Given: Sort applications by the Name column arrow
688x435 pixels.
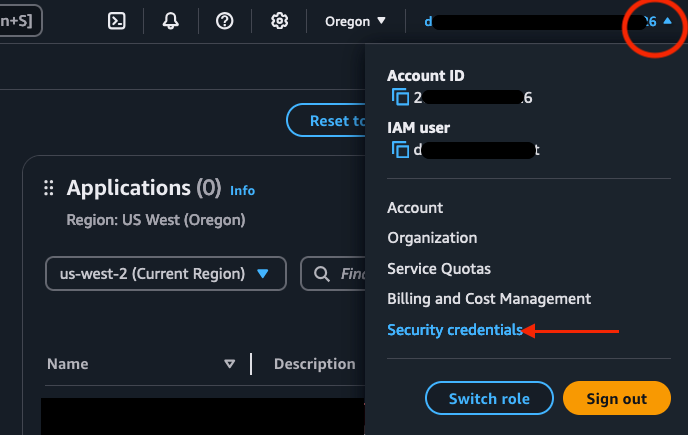Looking at the screenshot, I should coord(229,364).
